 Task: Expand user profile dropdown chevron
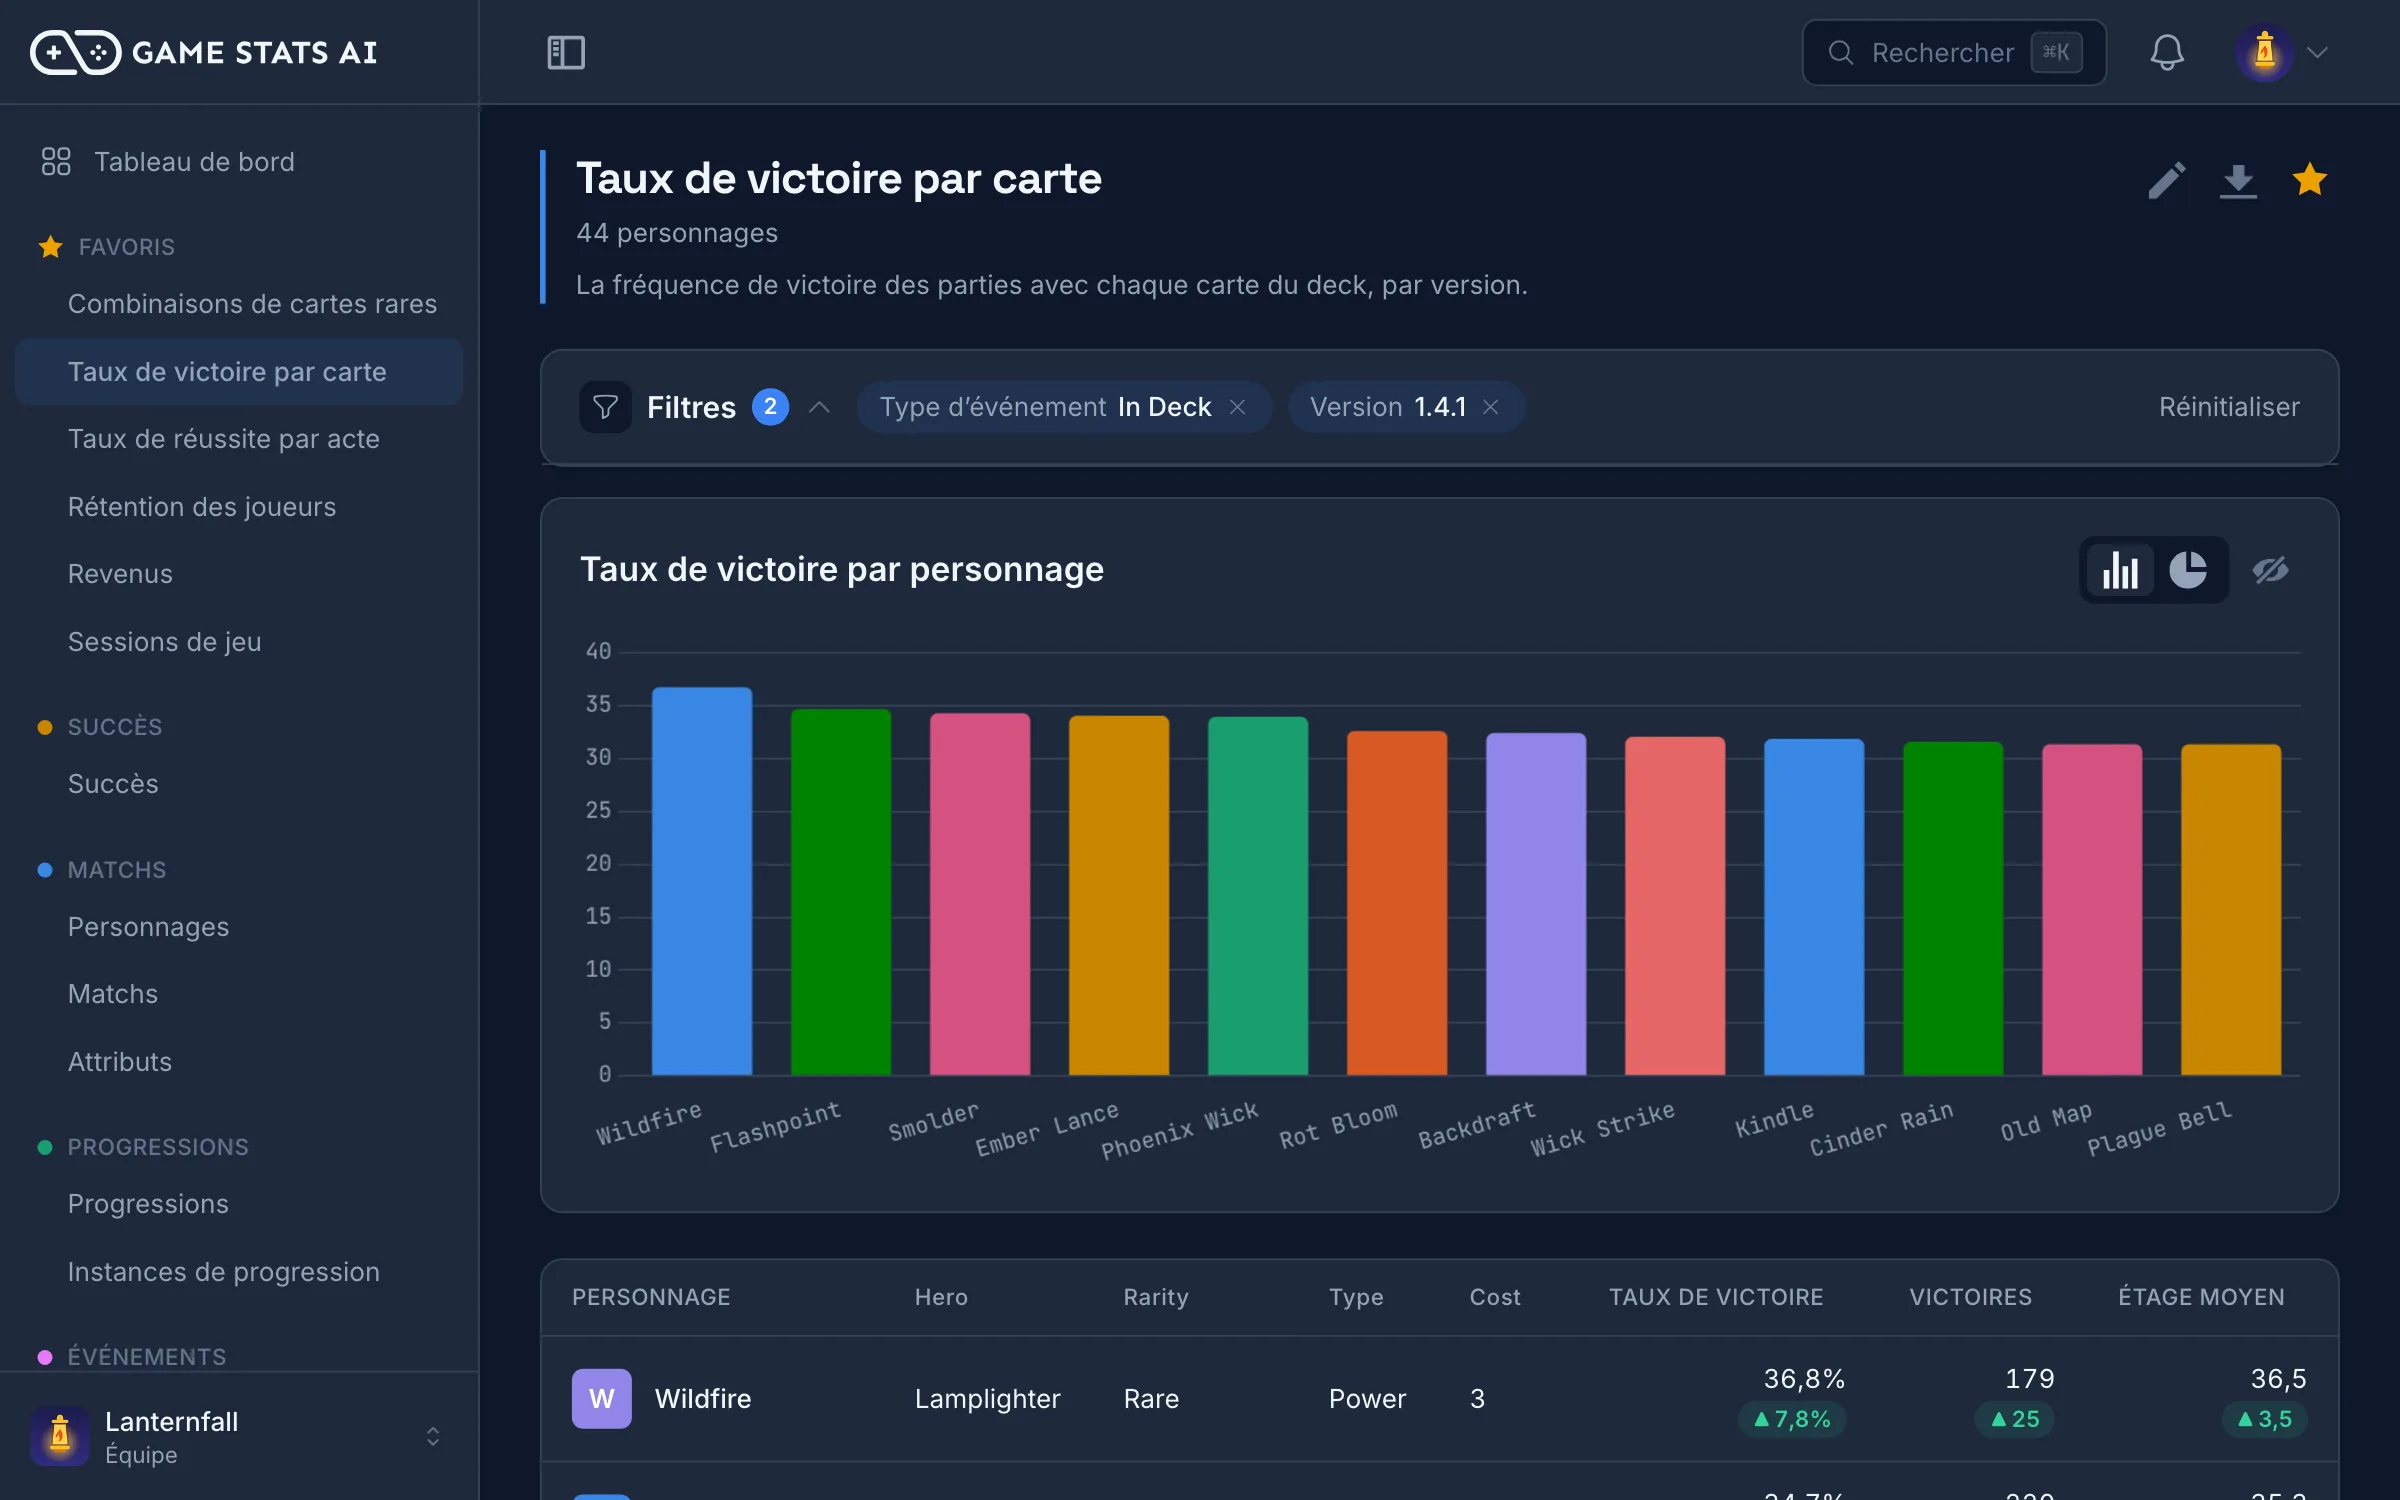point(2318,52)
